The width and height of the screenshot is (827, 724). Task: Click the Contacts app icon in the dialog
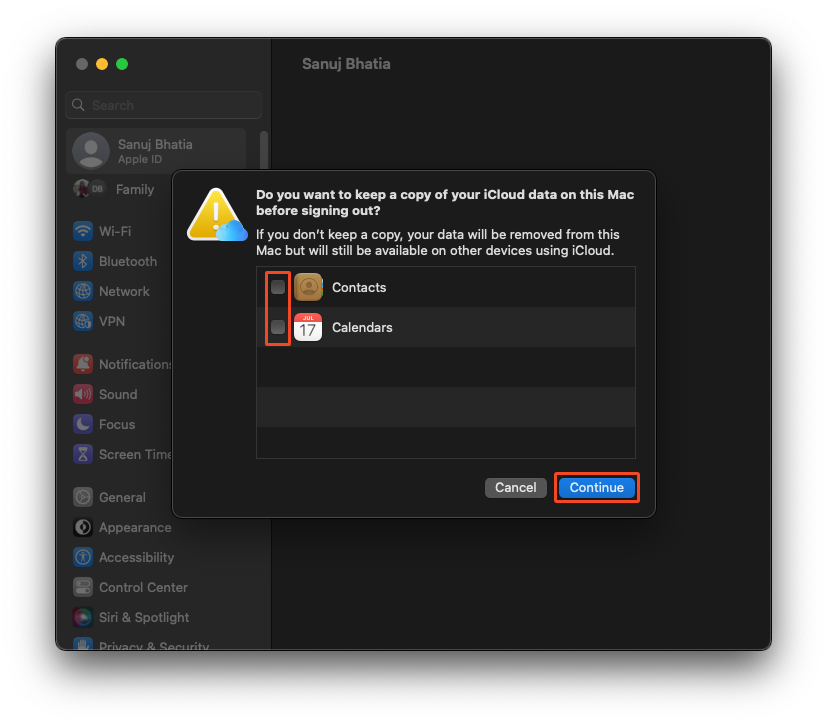[x=308, y=287]
